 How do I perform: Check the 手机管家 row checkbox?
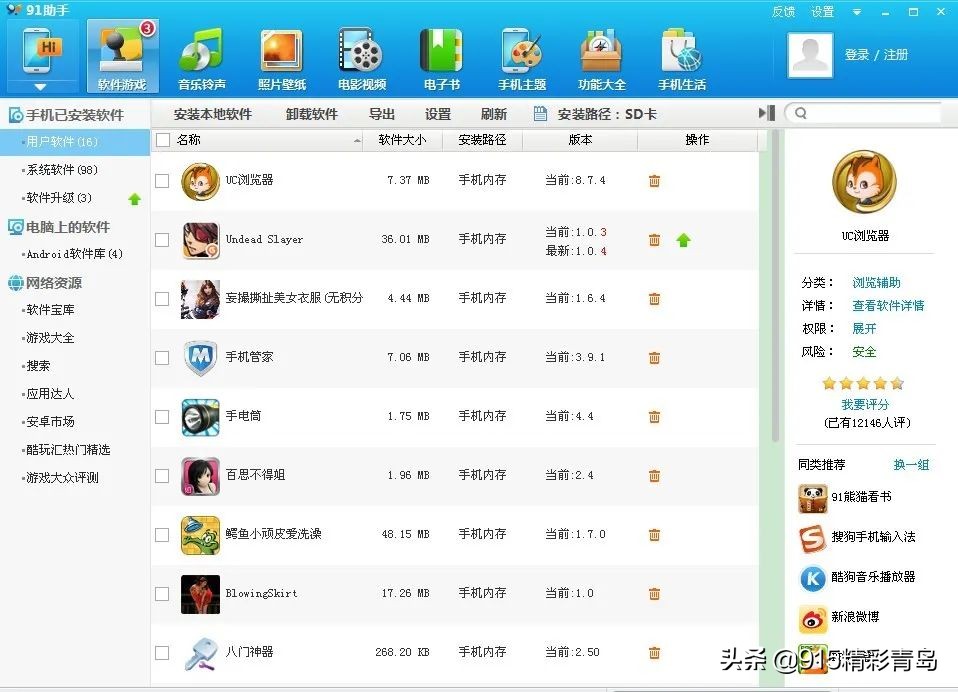coord(162,358)
